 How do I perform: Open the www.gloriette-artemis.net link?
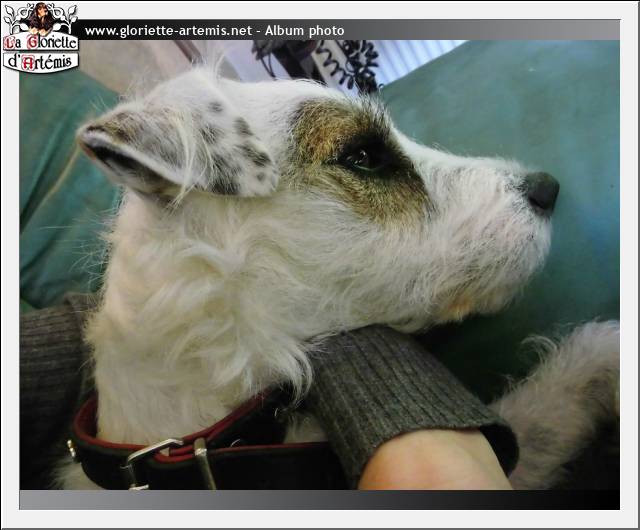point(168,31)
